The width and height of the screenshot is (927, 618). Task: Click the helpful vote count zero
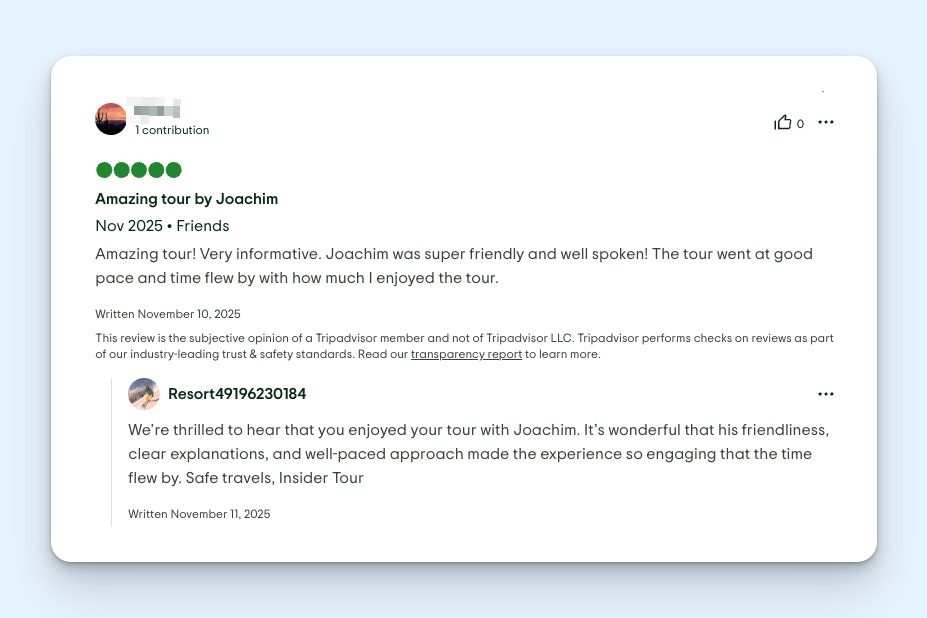click(800, 123)
